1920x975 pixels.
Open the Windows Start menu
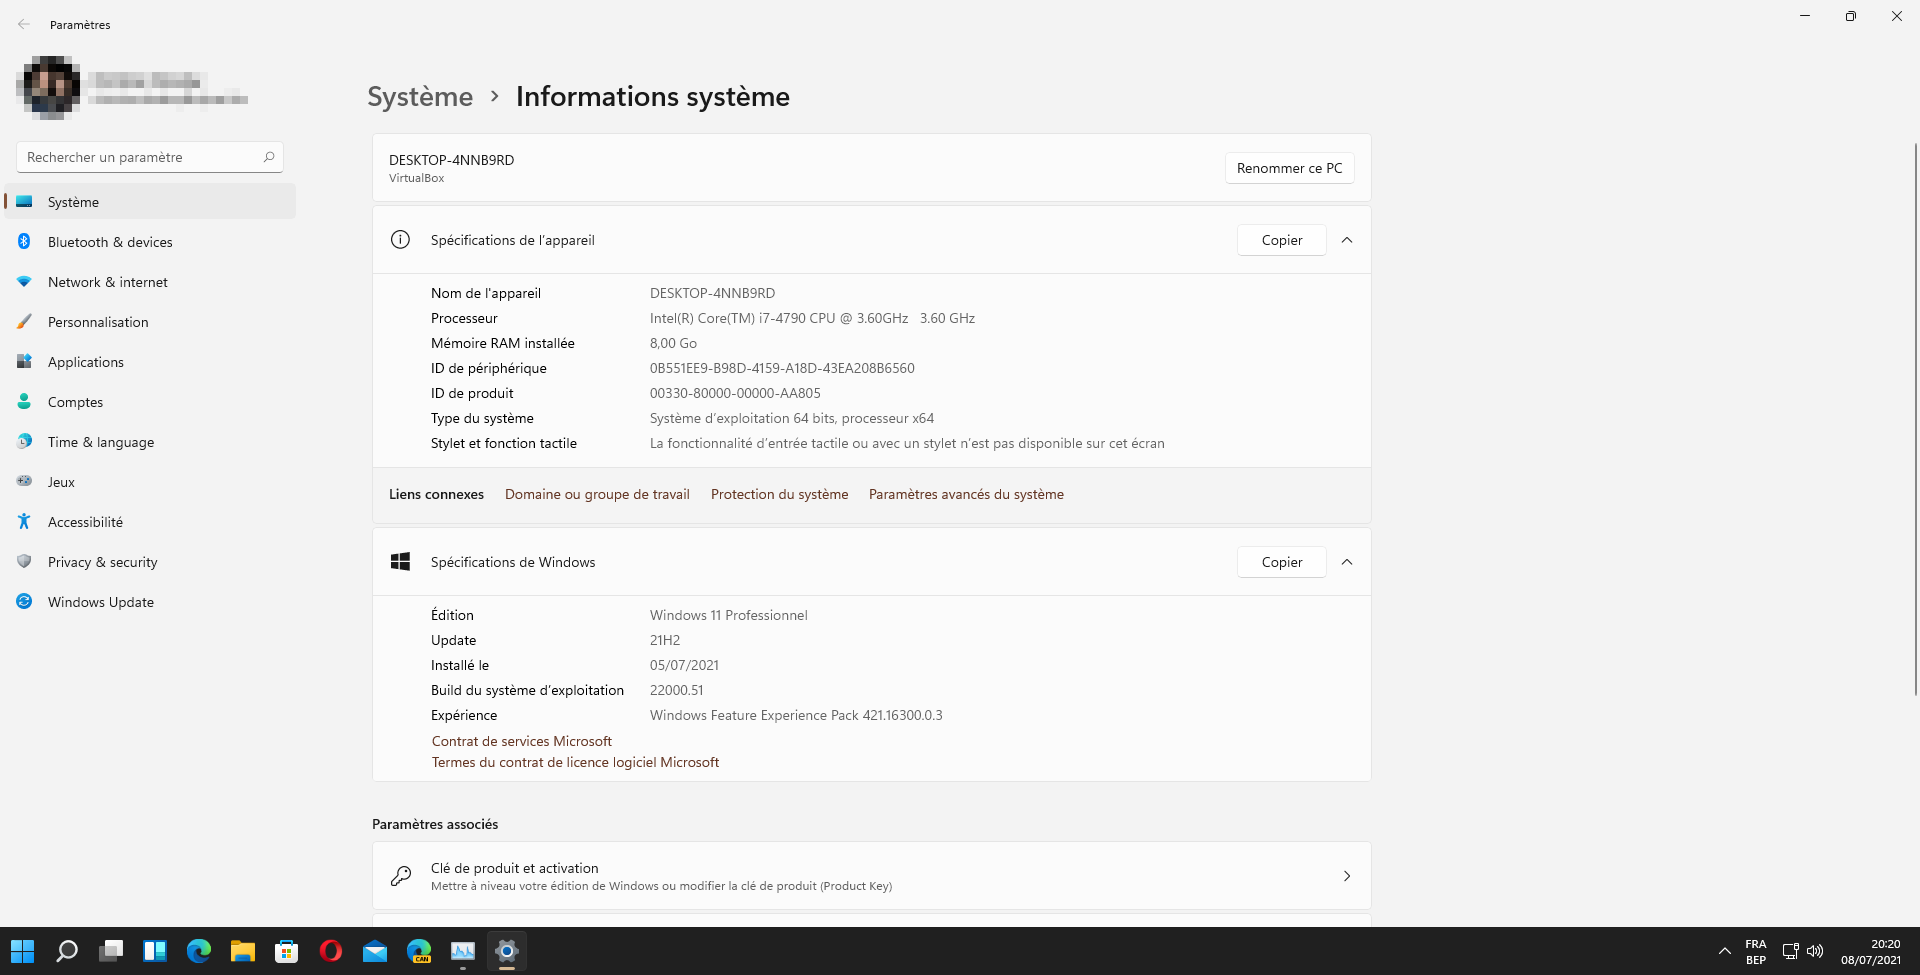click(22, 951)
